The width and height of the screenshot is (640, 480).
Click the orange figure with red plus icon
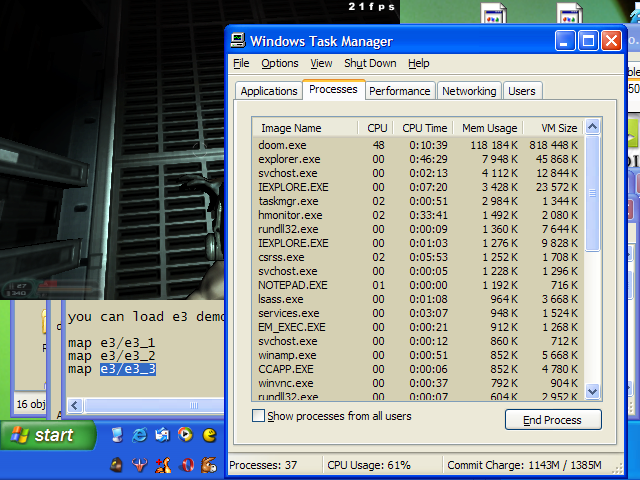163,465
